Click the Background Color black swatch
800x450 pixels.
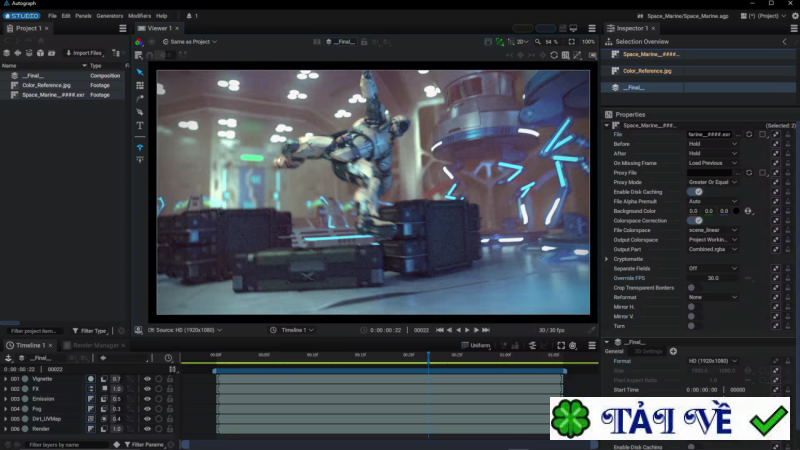[736, 211]
